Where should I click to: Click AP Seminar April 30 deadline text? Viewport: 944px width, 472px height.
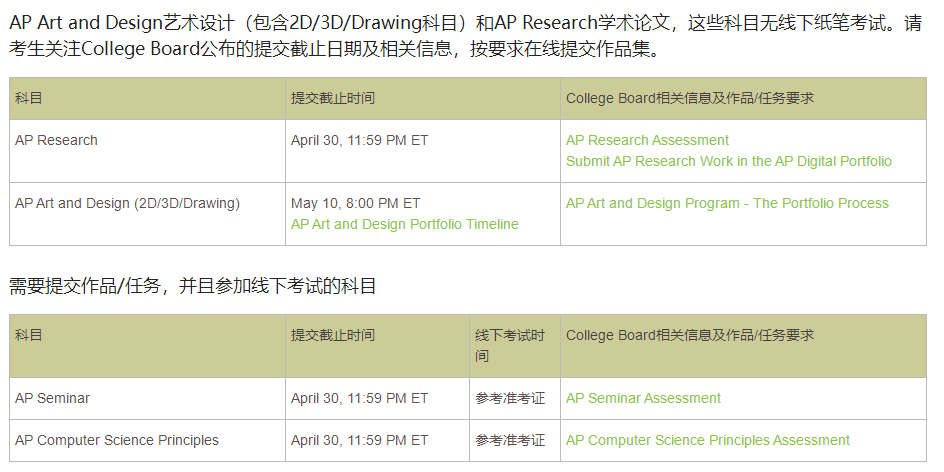click(x=359, y=399)
